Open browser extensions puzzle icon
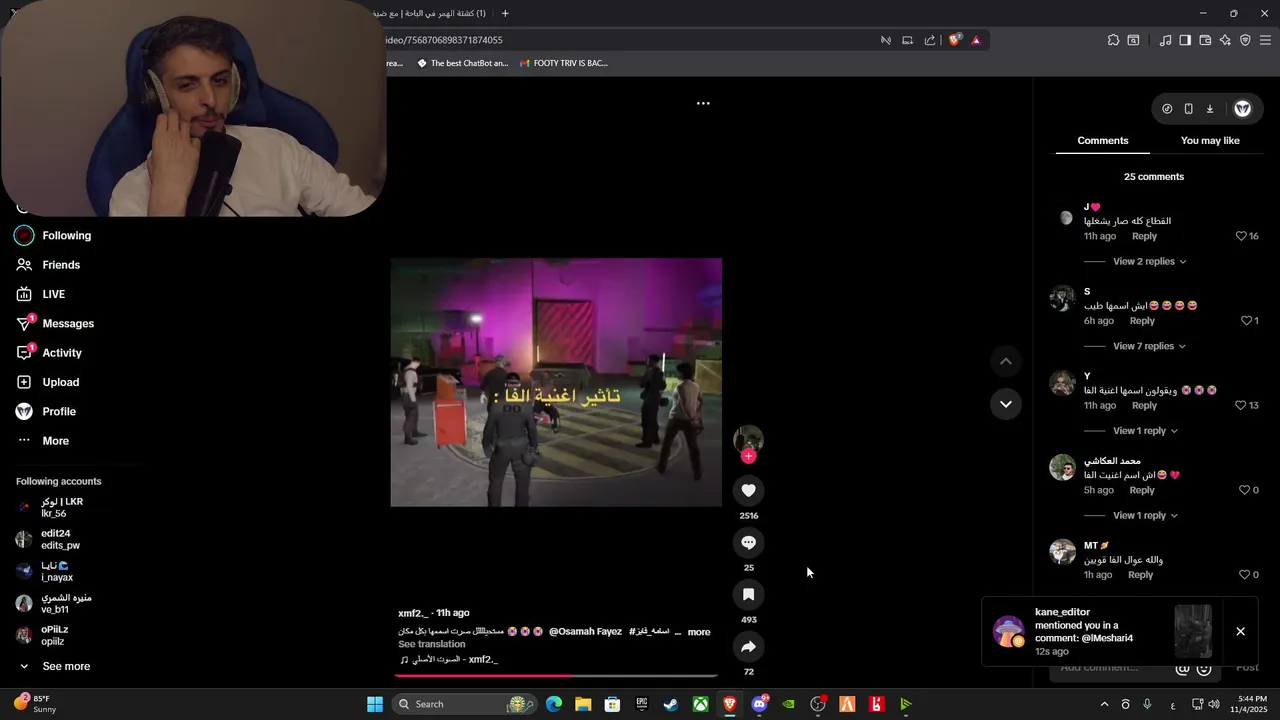 click(1113, 40)
